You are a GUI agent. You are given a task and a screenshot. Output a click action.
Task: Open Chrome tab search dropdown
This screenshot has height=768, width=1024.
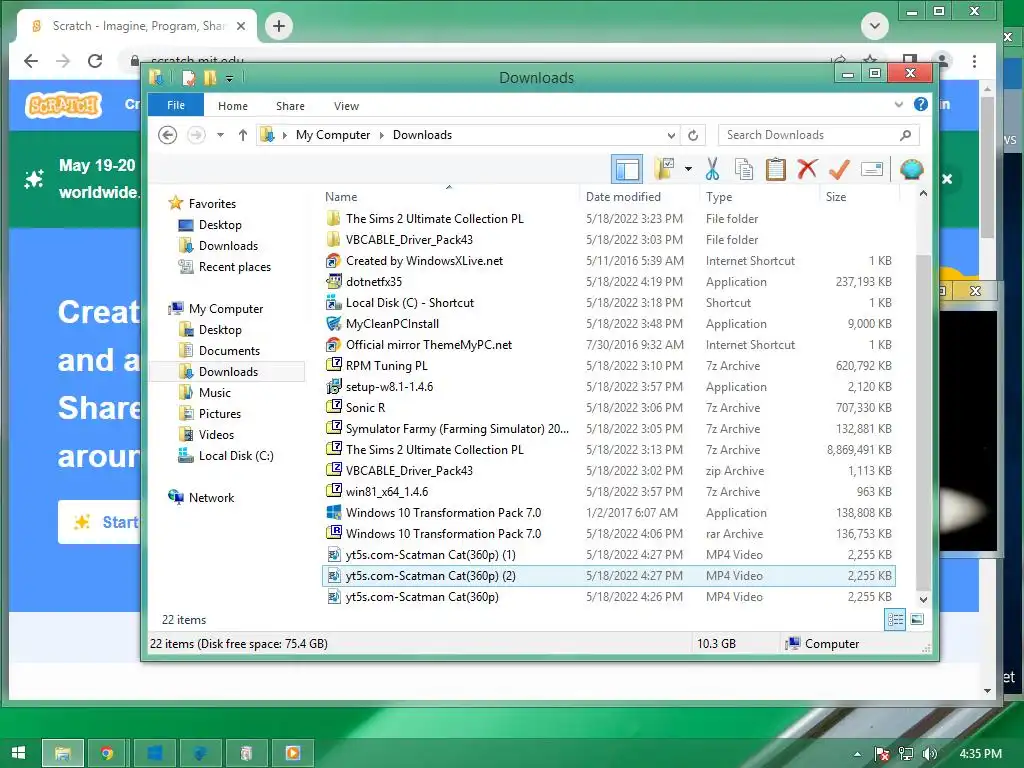click(x=874, y=26)
